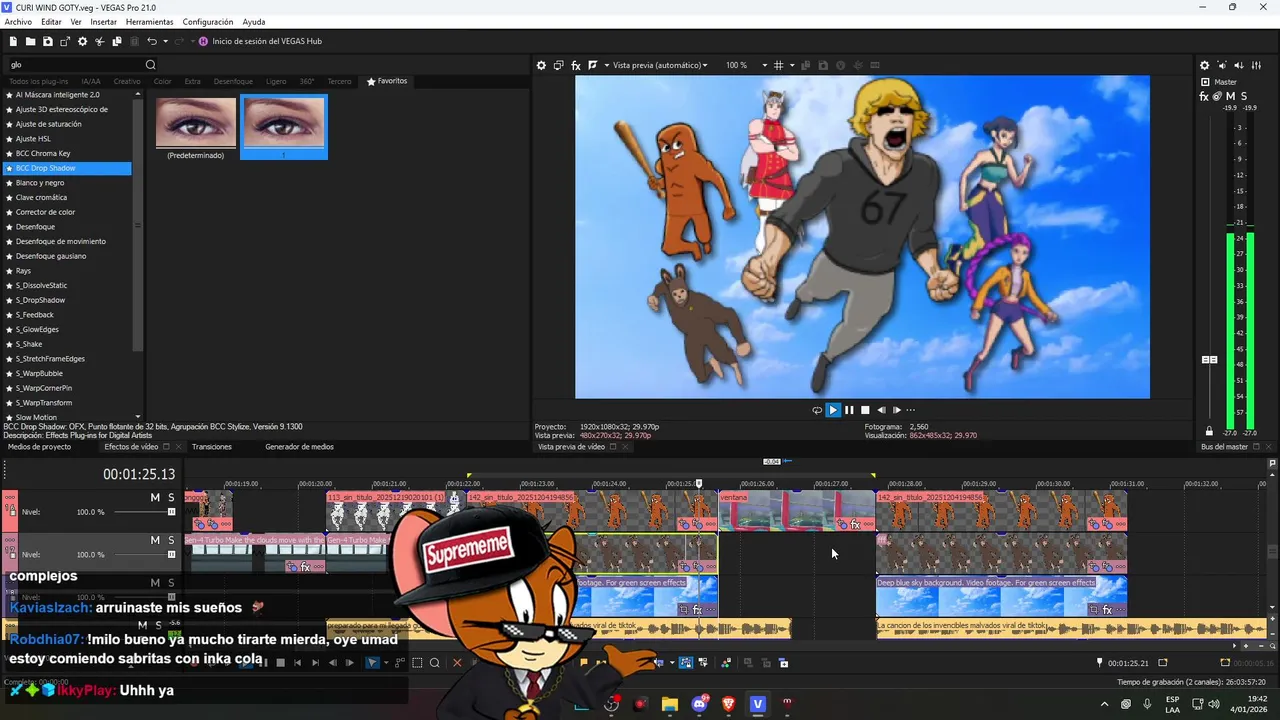
Task: Open video output FX icon in preview
Action: [x=576, y=65]
